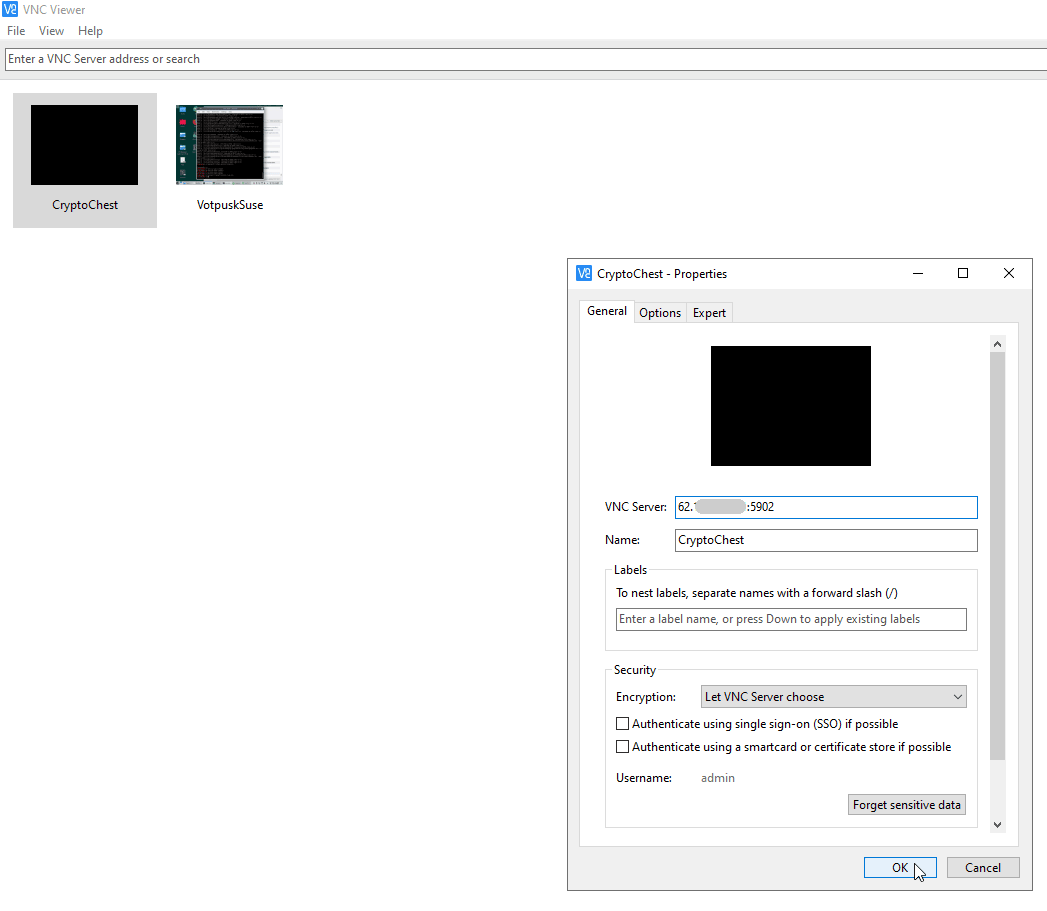Click the nest labels instruction text
Screen dimensions: 1047x911
click(x=757, y=593)
